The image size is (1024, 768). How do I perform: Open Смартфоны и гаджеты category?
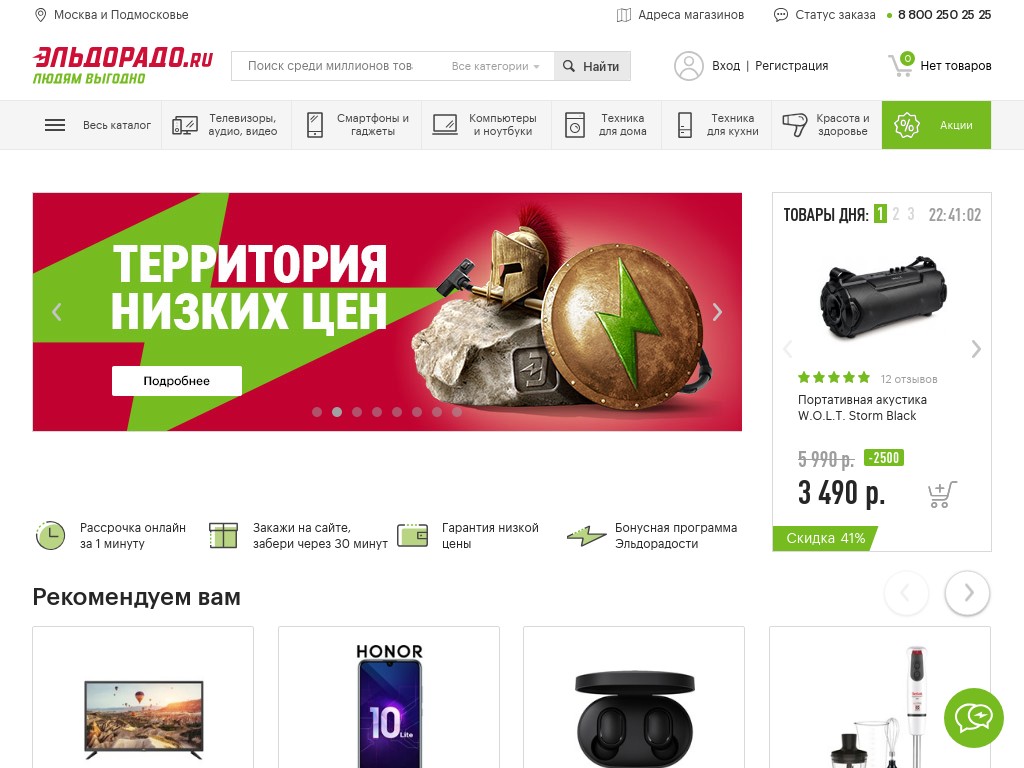tap(357, 125)
